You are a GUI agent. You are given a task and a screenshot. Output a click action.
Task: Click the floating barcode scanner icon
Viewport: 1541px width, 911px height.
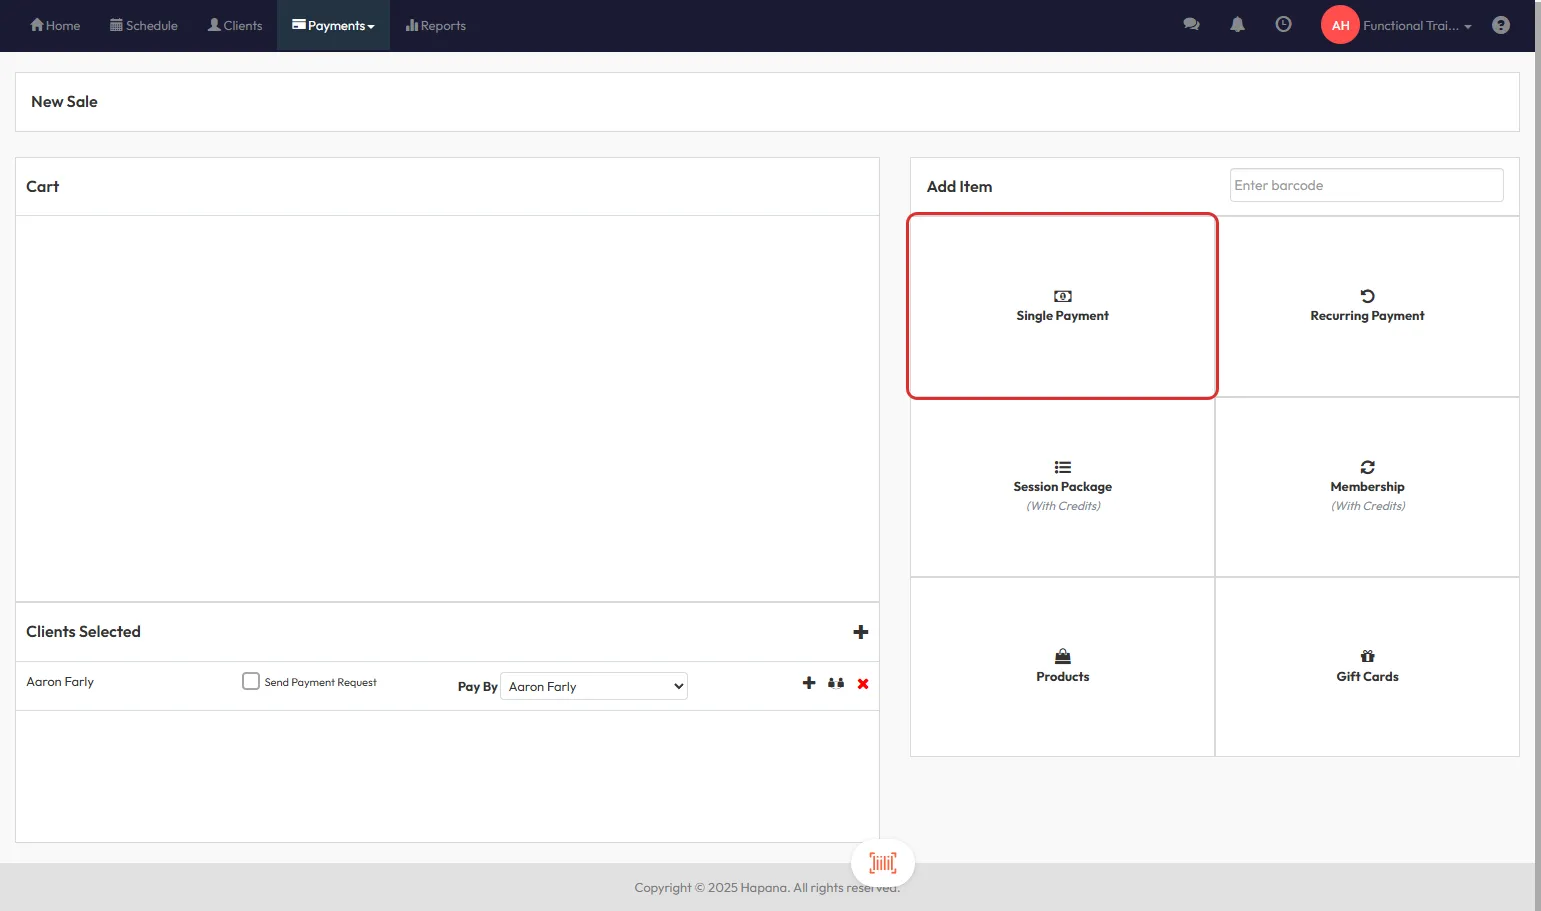(x=882, y=862)
